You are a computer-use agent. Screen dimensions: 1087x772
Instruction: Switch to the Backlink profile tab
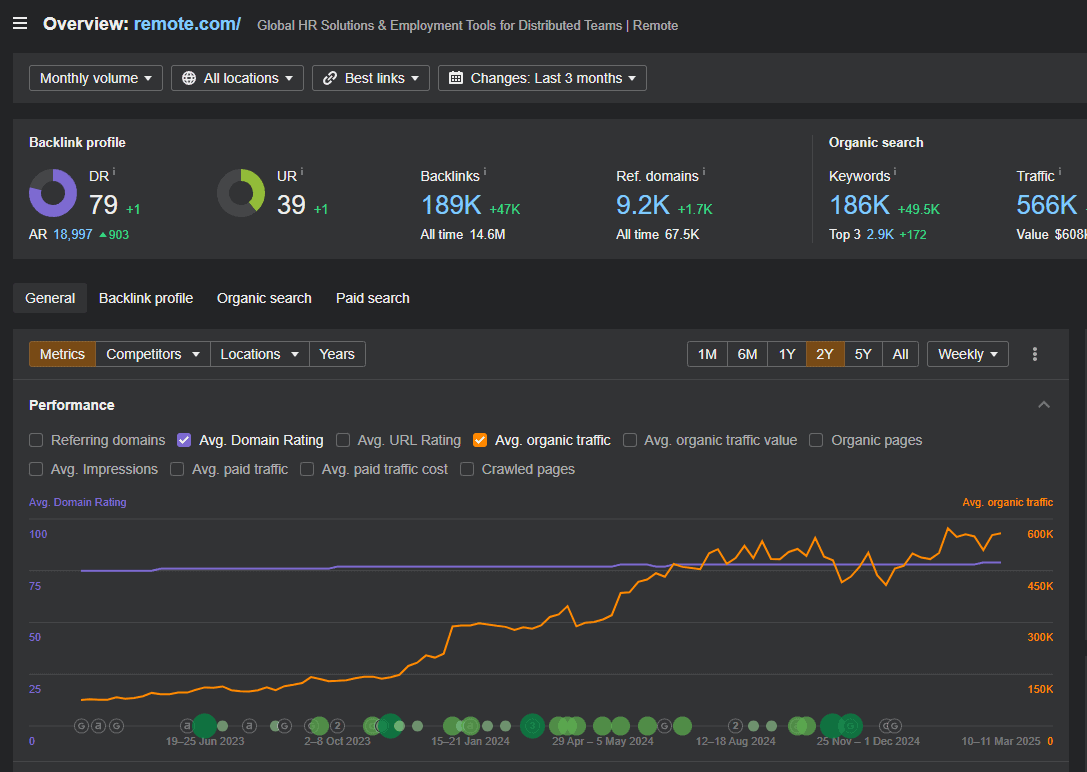pyautogui.click(x=146, y=298)
